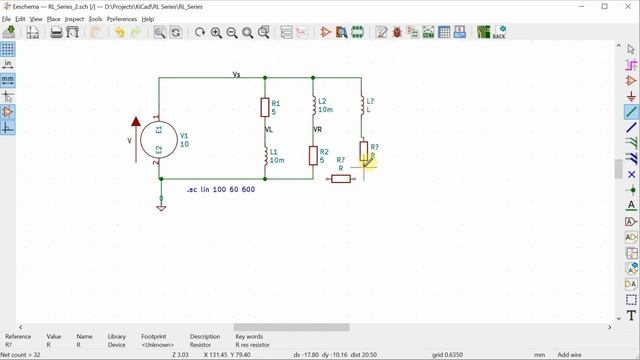640x360 pixels.
Task: Select the place text tool
Action: [631, 315]
